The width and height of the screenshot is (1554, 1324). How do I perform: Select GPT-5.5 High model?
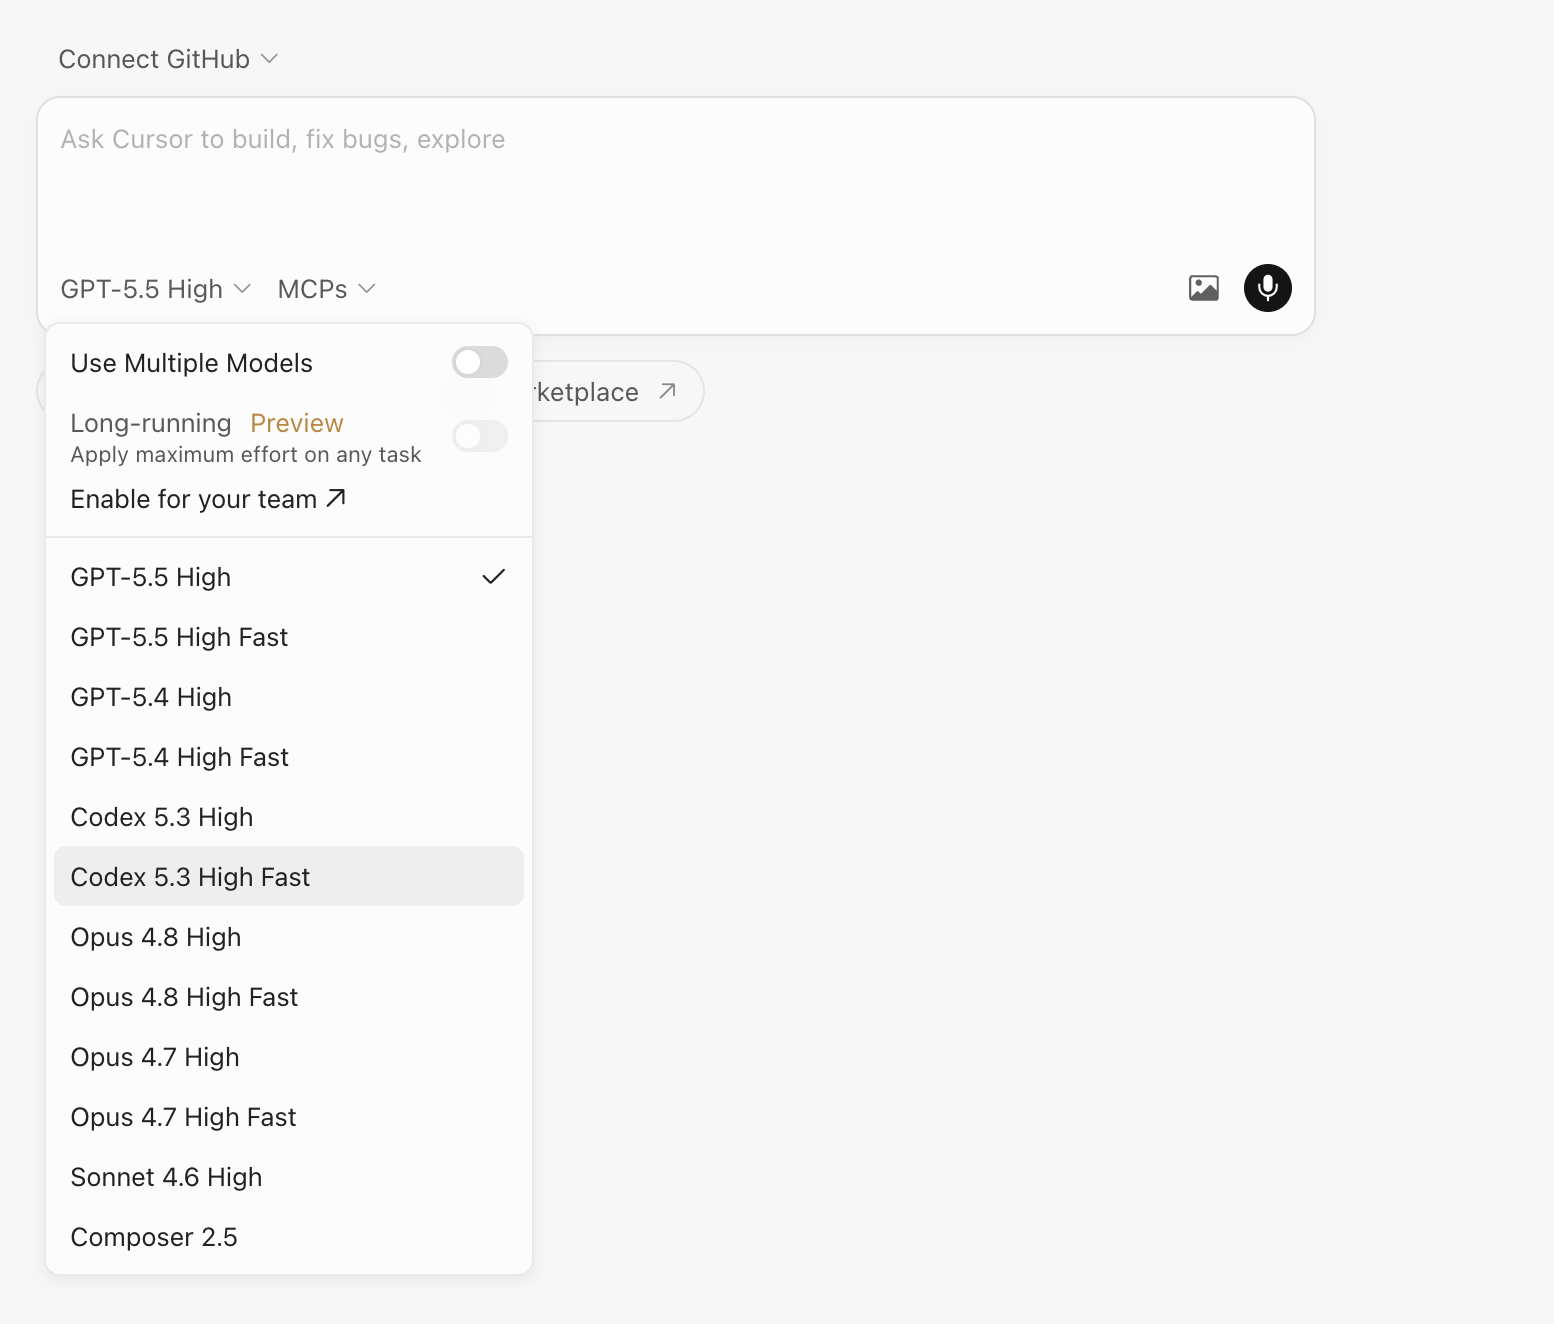click(x=289, y=577)
